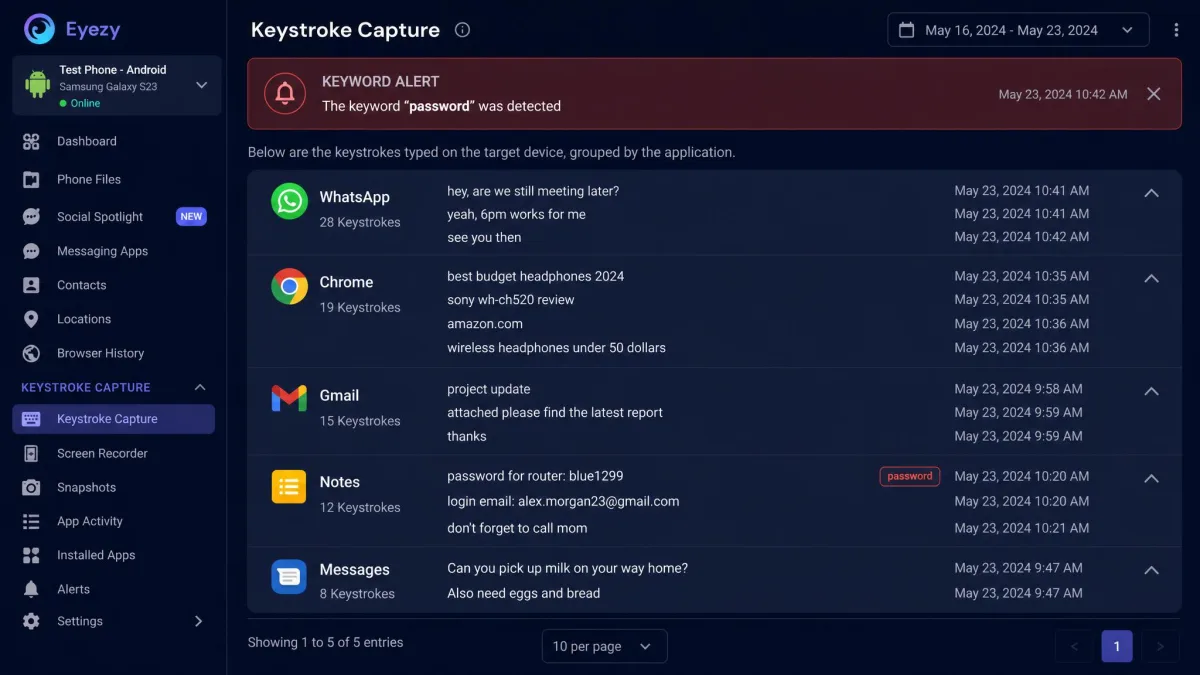
Task: Open Snapshots section
Action: 86,487
